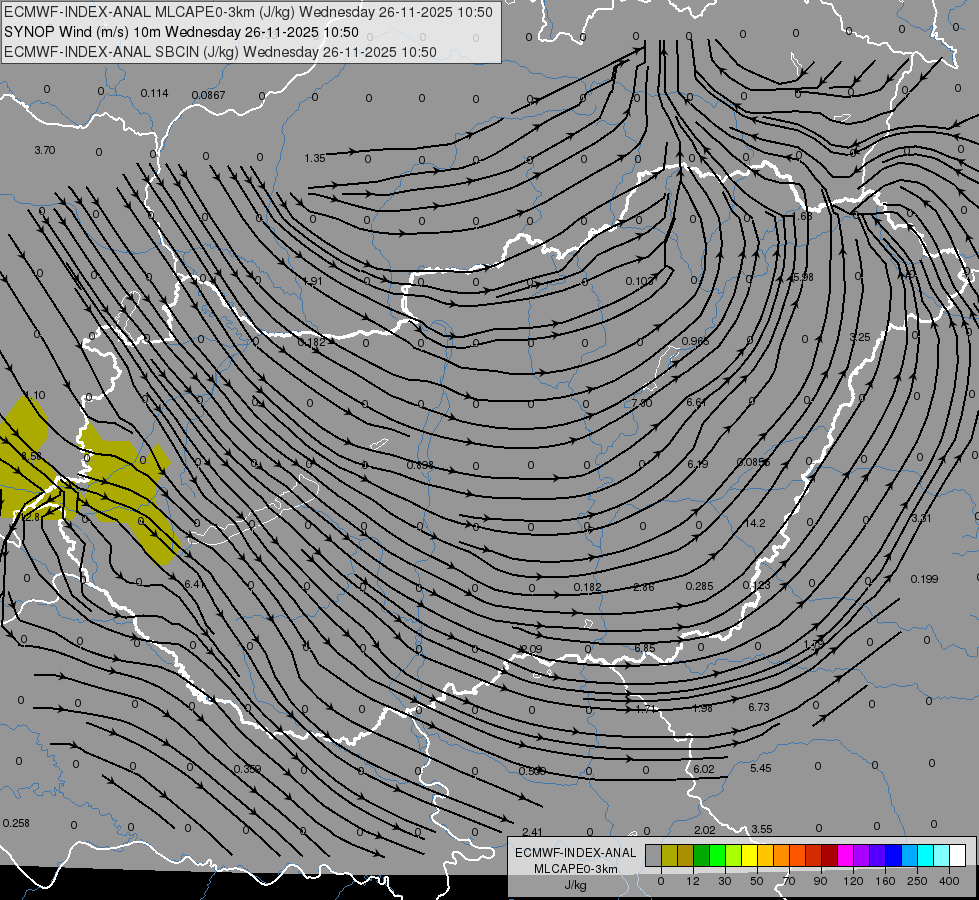Click the map value 6.73

point(759,707)
